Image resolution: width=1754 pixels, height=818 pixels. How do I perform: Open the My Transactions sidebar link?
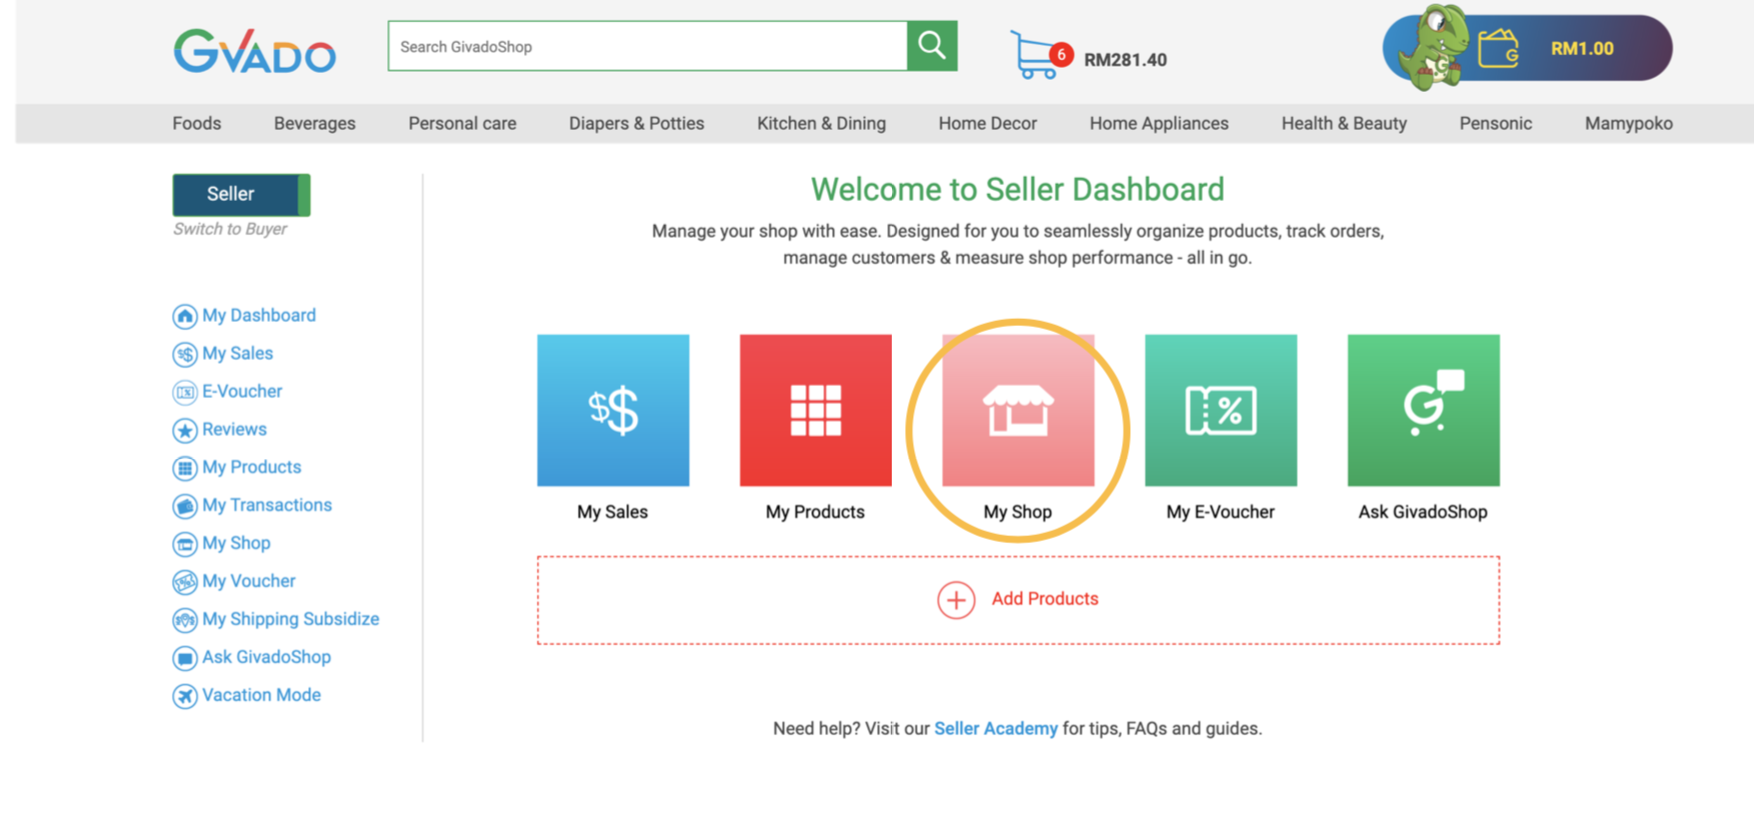(x=267, y=505)
